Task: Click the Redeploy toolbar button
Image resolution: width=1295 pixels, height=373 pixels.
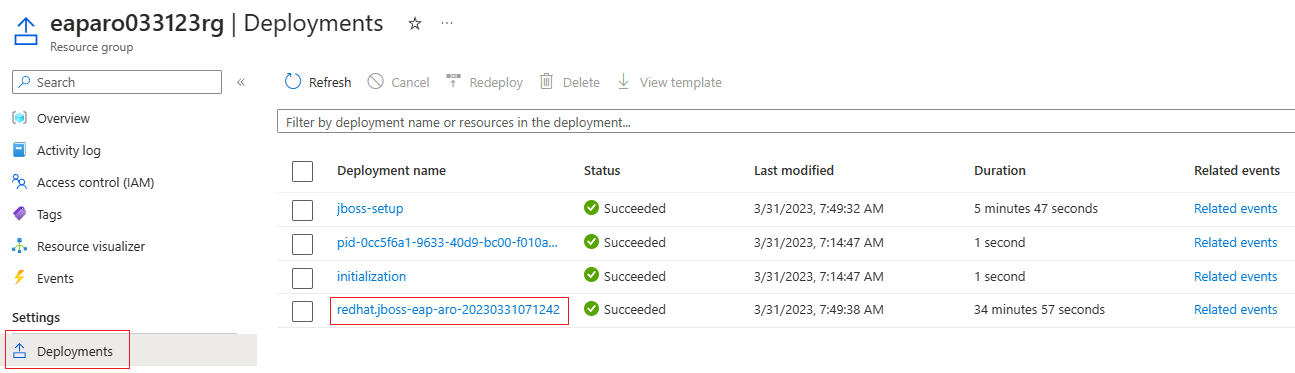Action: pyautogui.click(x=484, y=82)
